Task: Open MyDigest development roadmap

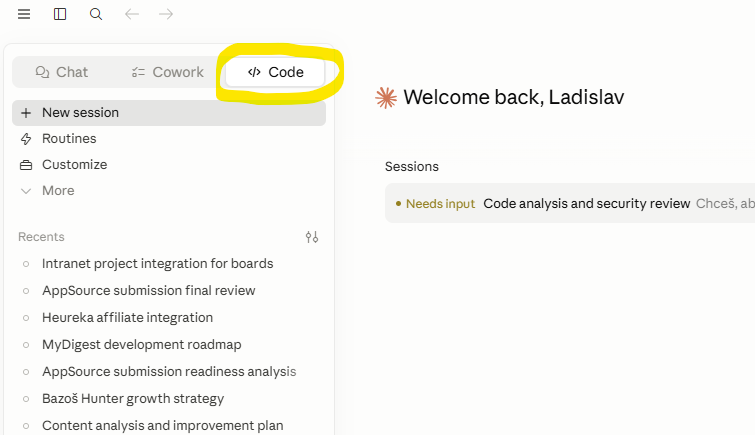Action: tap(142, 344)
